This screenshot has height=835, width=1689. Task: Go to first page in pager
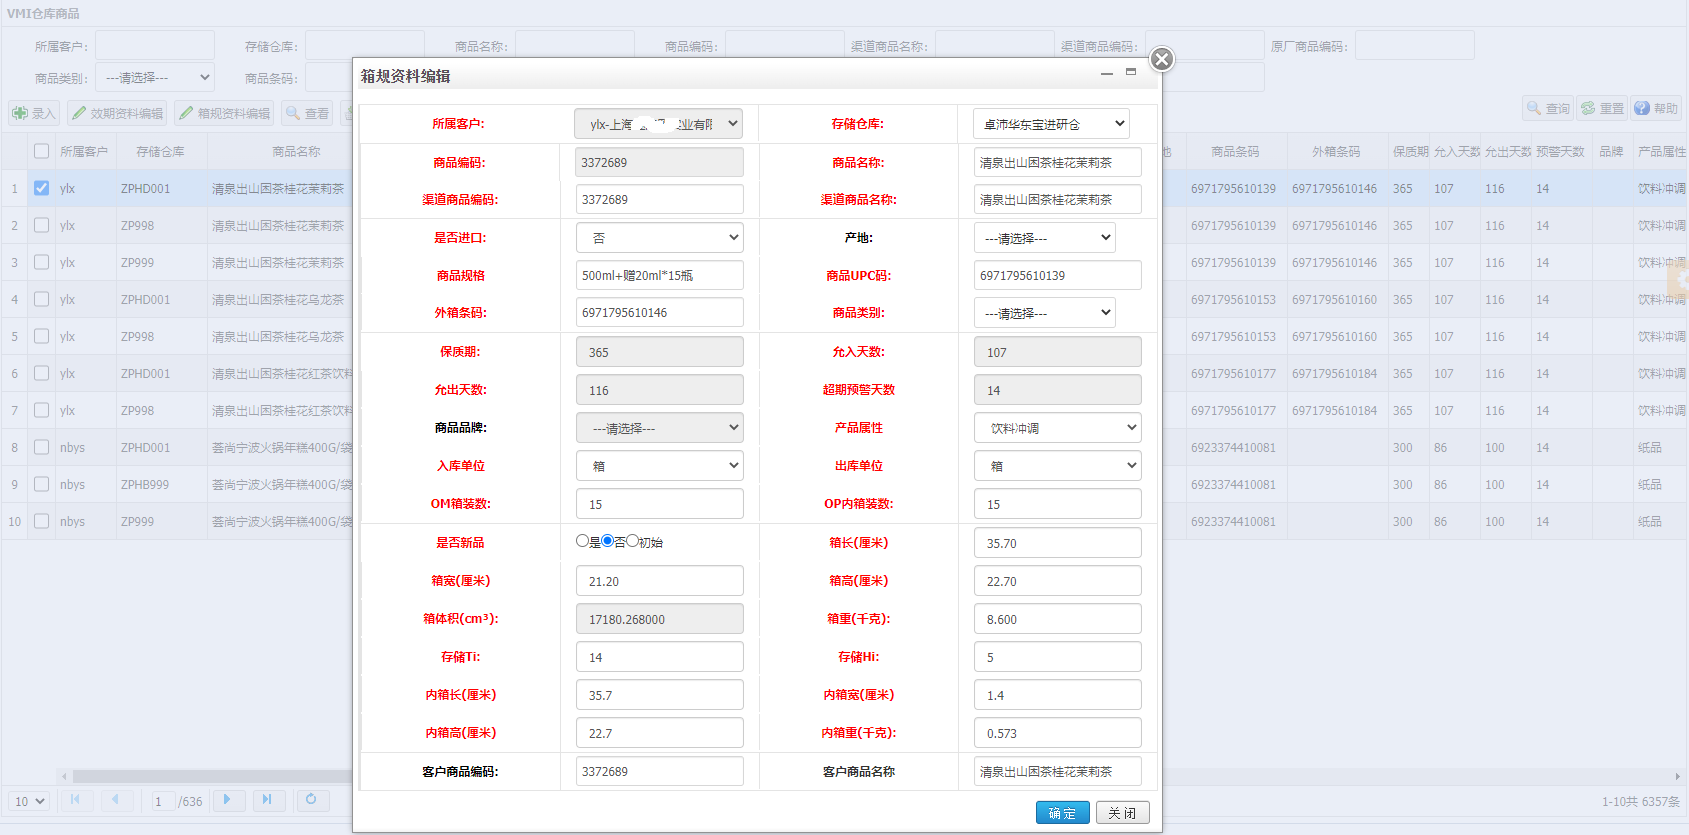pos(75,800)
